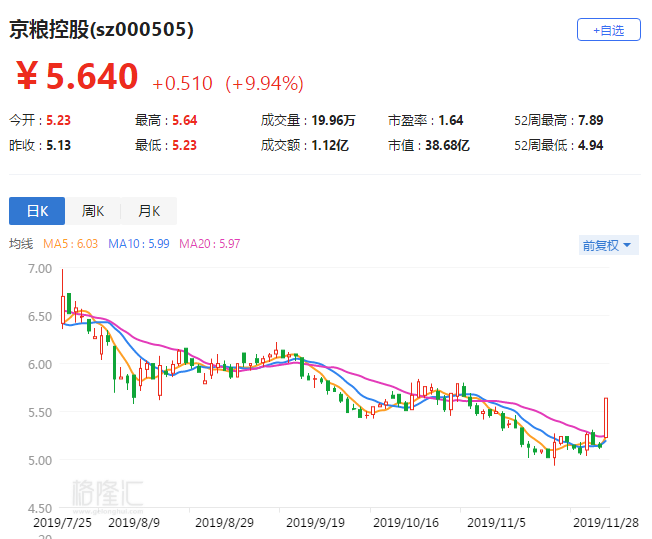The image size is (652, 539).
Task: Click the 均线 moving average label
Action: (x=21, y=244)
